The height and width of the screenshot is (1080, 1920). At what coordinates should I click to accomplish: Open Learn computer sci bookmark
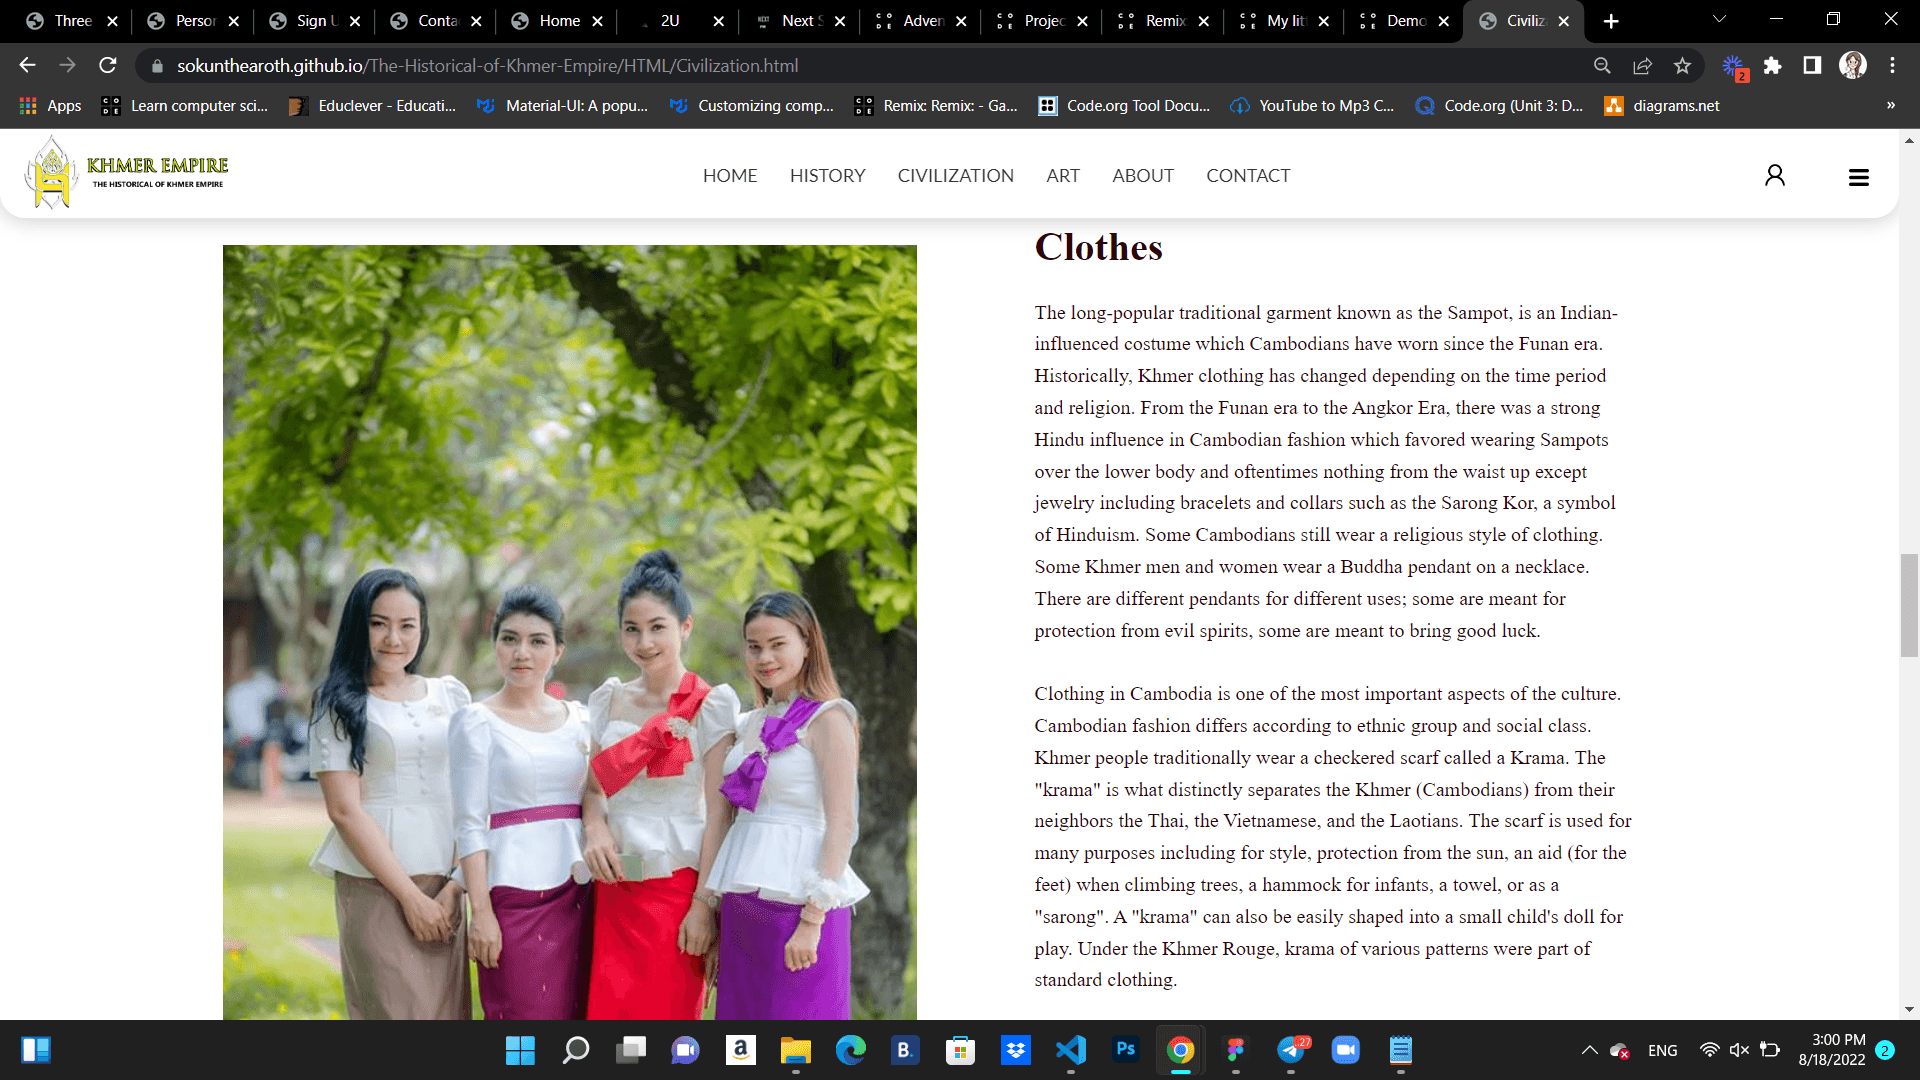pyautogui.click(x=185, y=106)
